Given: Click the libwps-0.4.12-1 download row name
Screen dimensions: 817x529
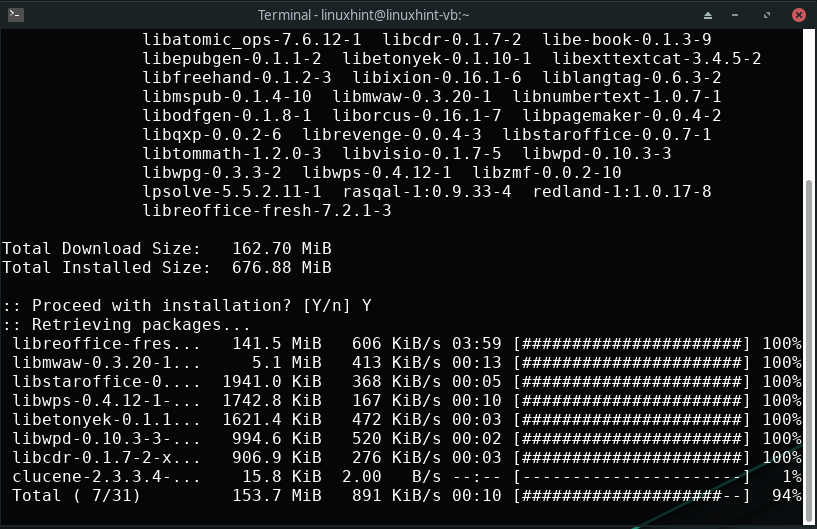Looking at the screenshot, I should 106,401.
